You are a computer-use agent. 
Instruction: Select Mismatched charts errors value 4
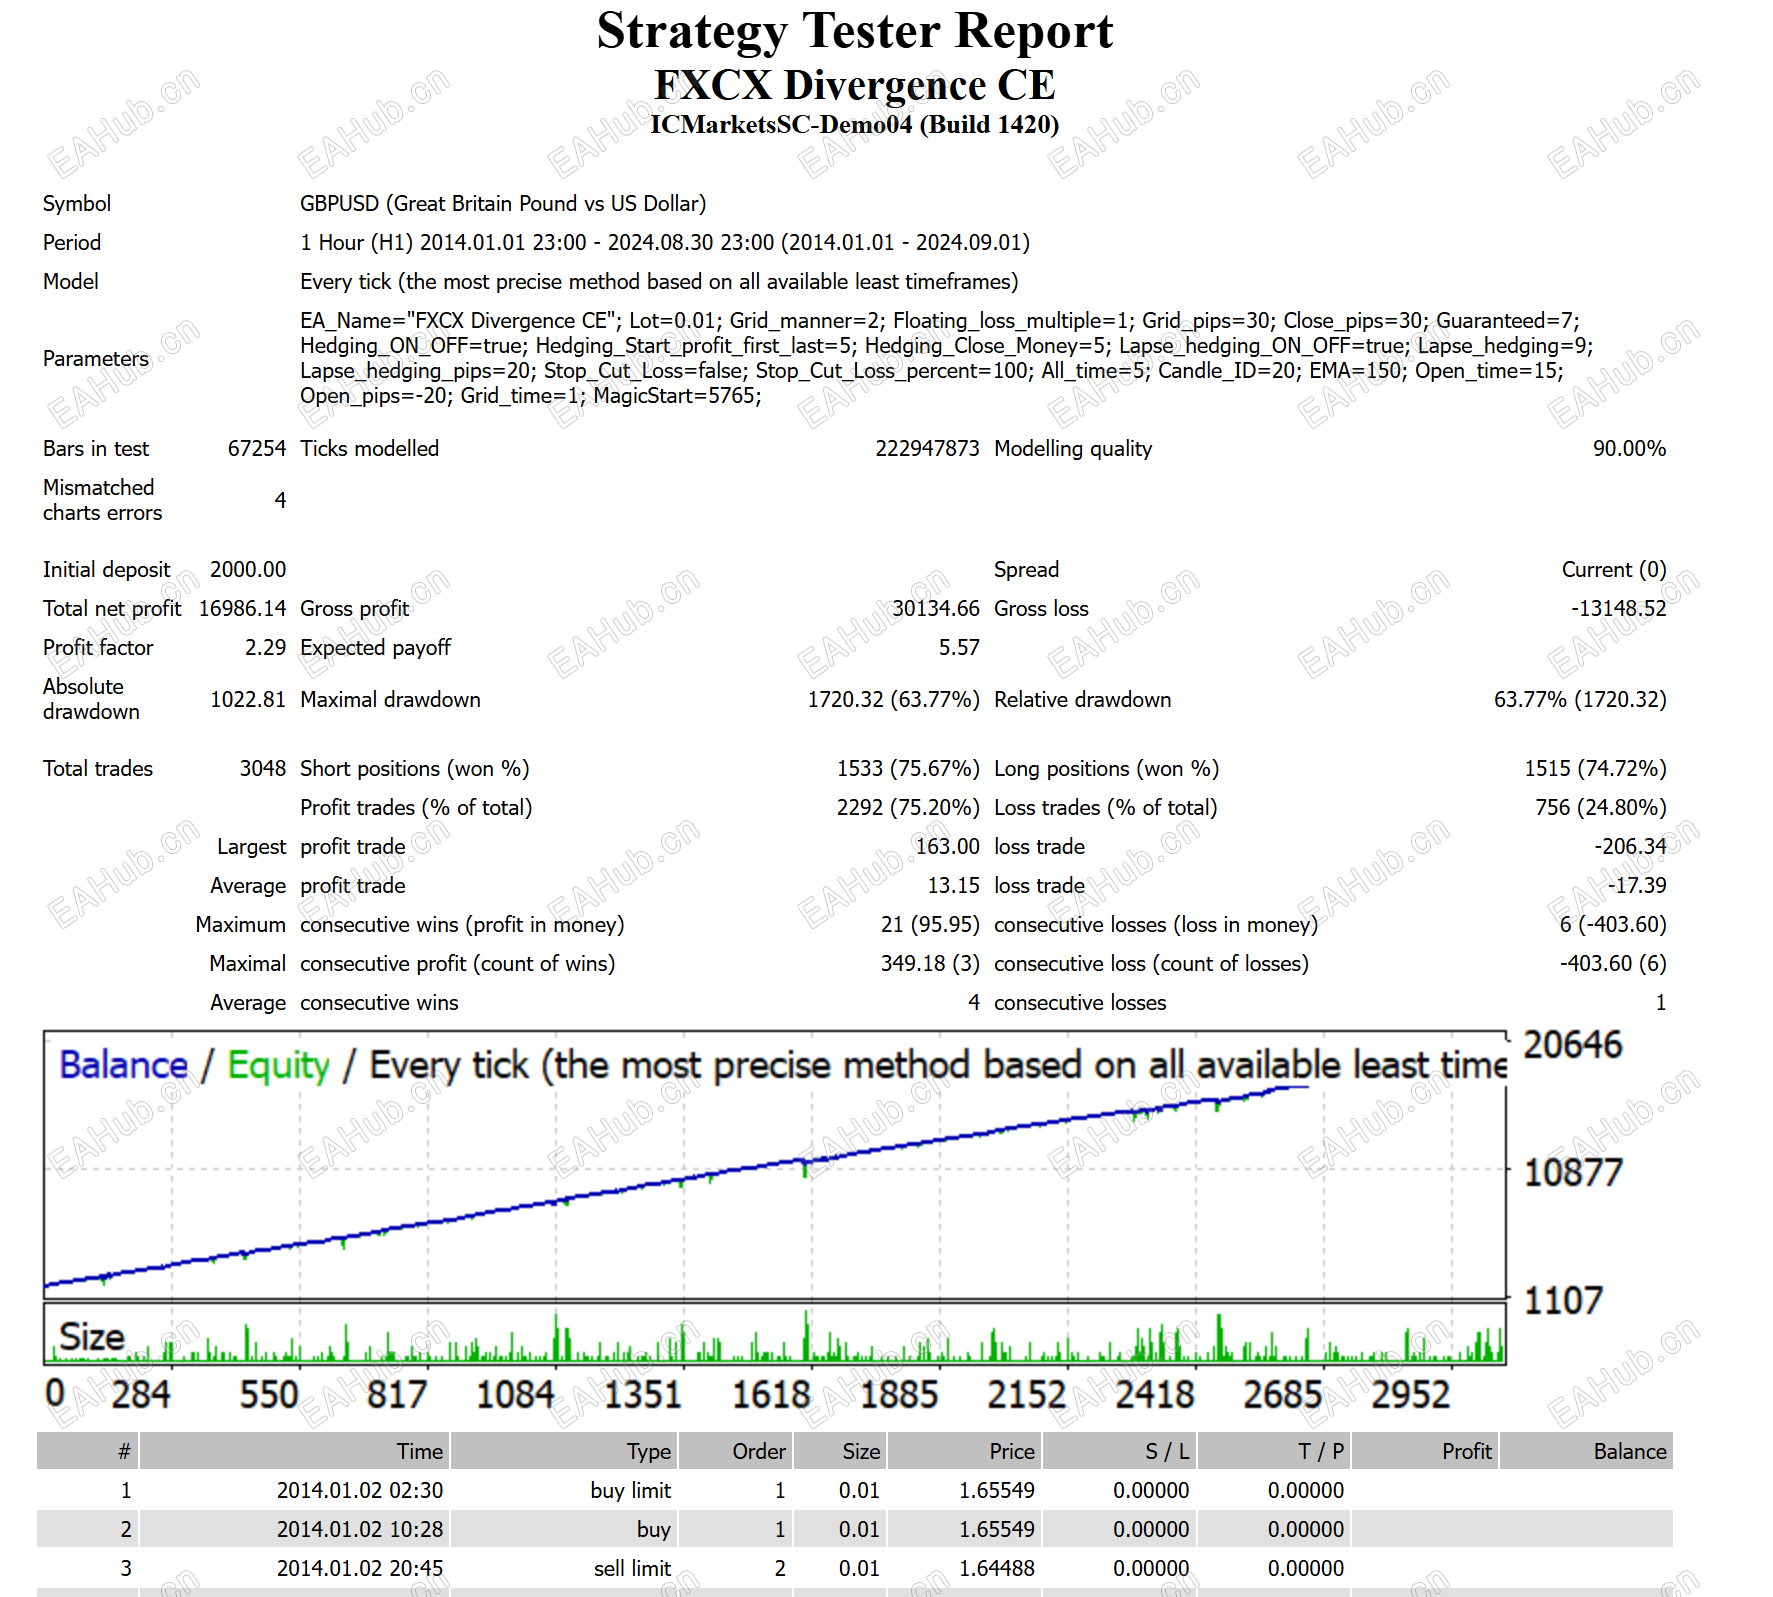tap(281, 500)
